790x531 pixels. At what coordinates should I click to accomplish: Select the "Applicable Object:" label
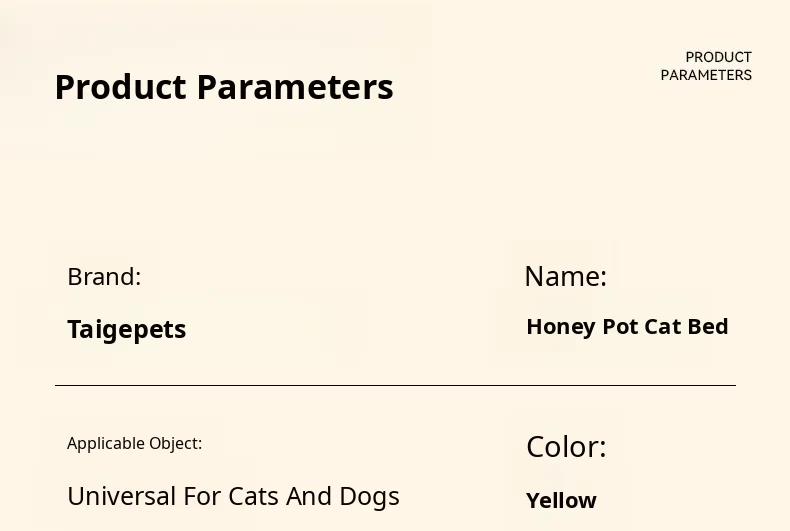(x=134, y=443)
